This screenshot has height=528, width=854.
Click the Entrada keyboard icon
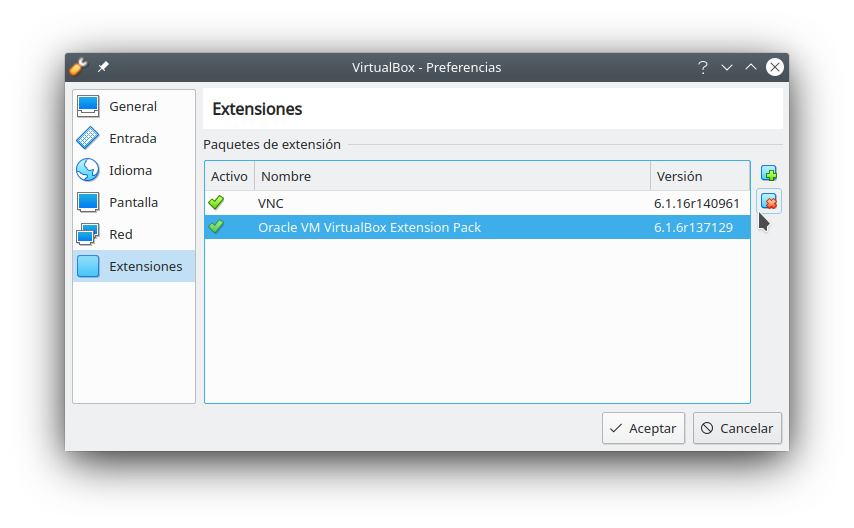point(88,138)
